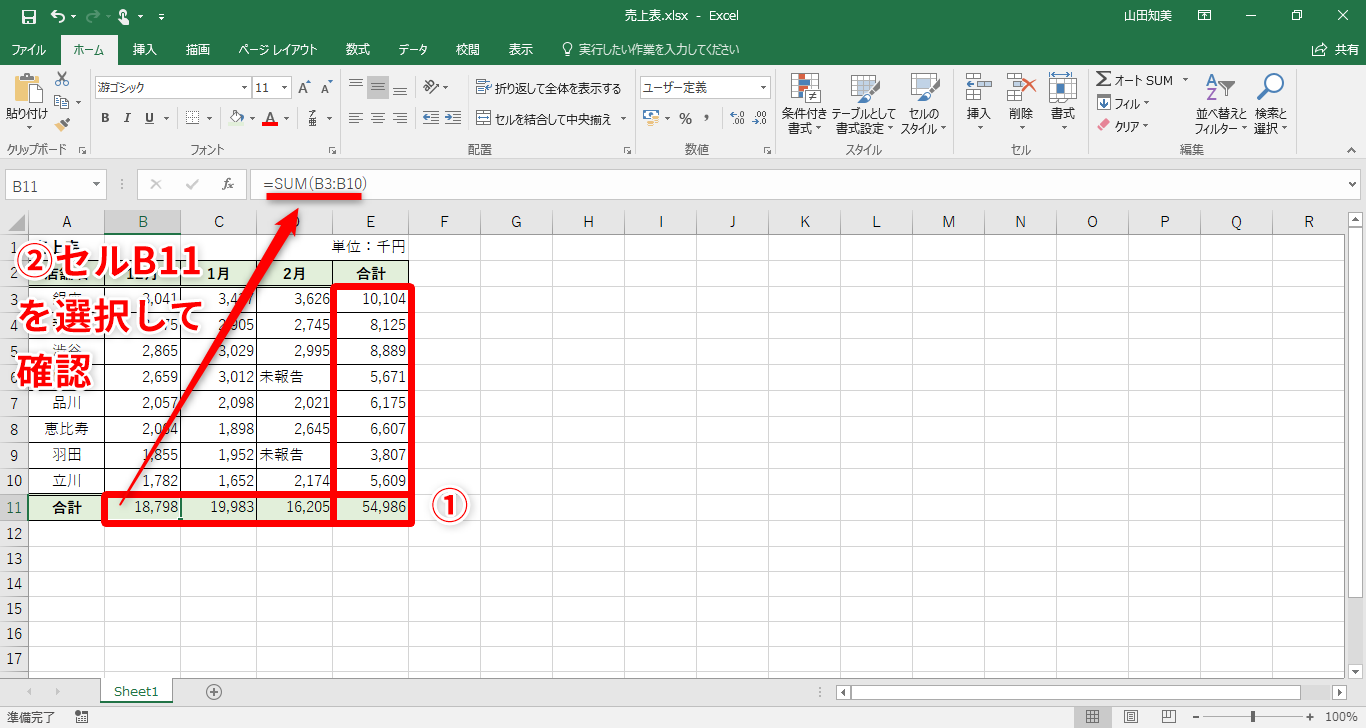Screen dimensions: 1366x728
Task: Switch to Page Layout view in status bar
Action: point(1131,717)
